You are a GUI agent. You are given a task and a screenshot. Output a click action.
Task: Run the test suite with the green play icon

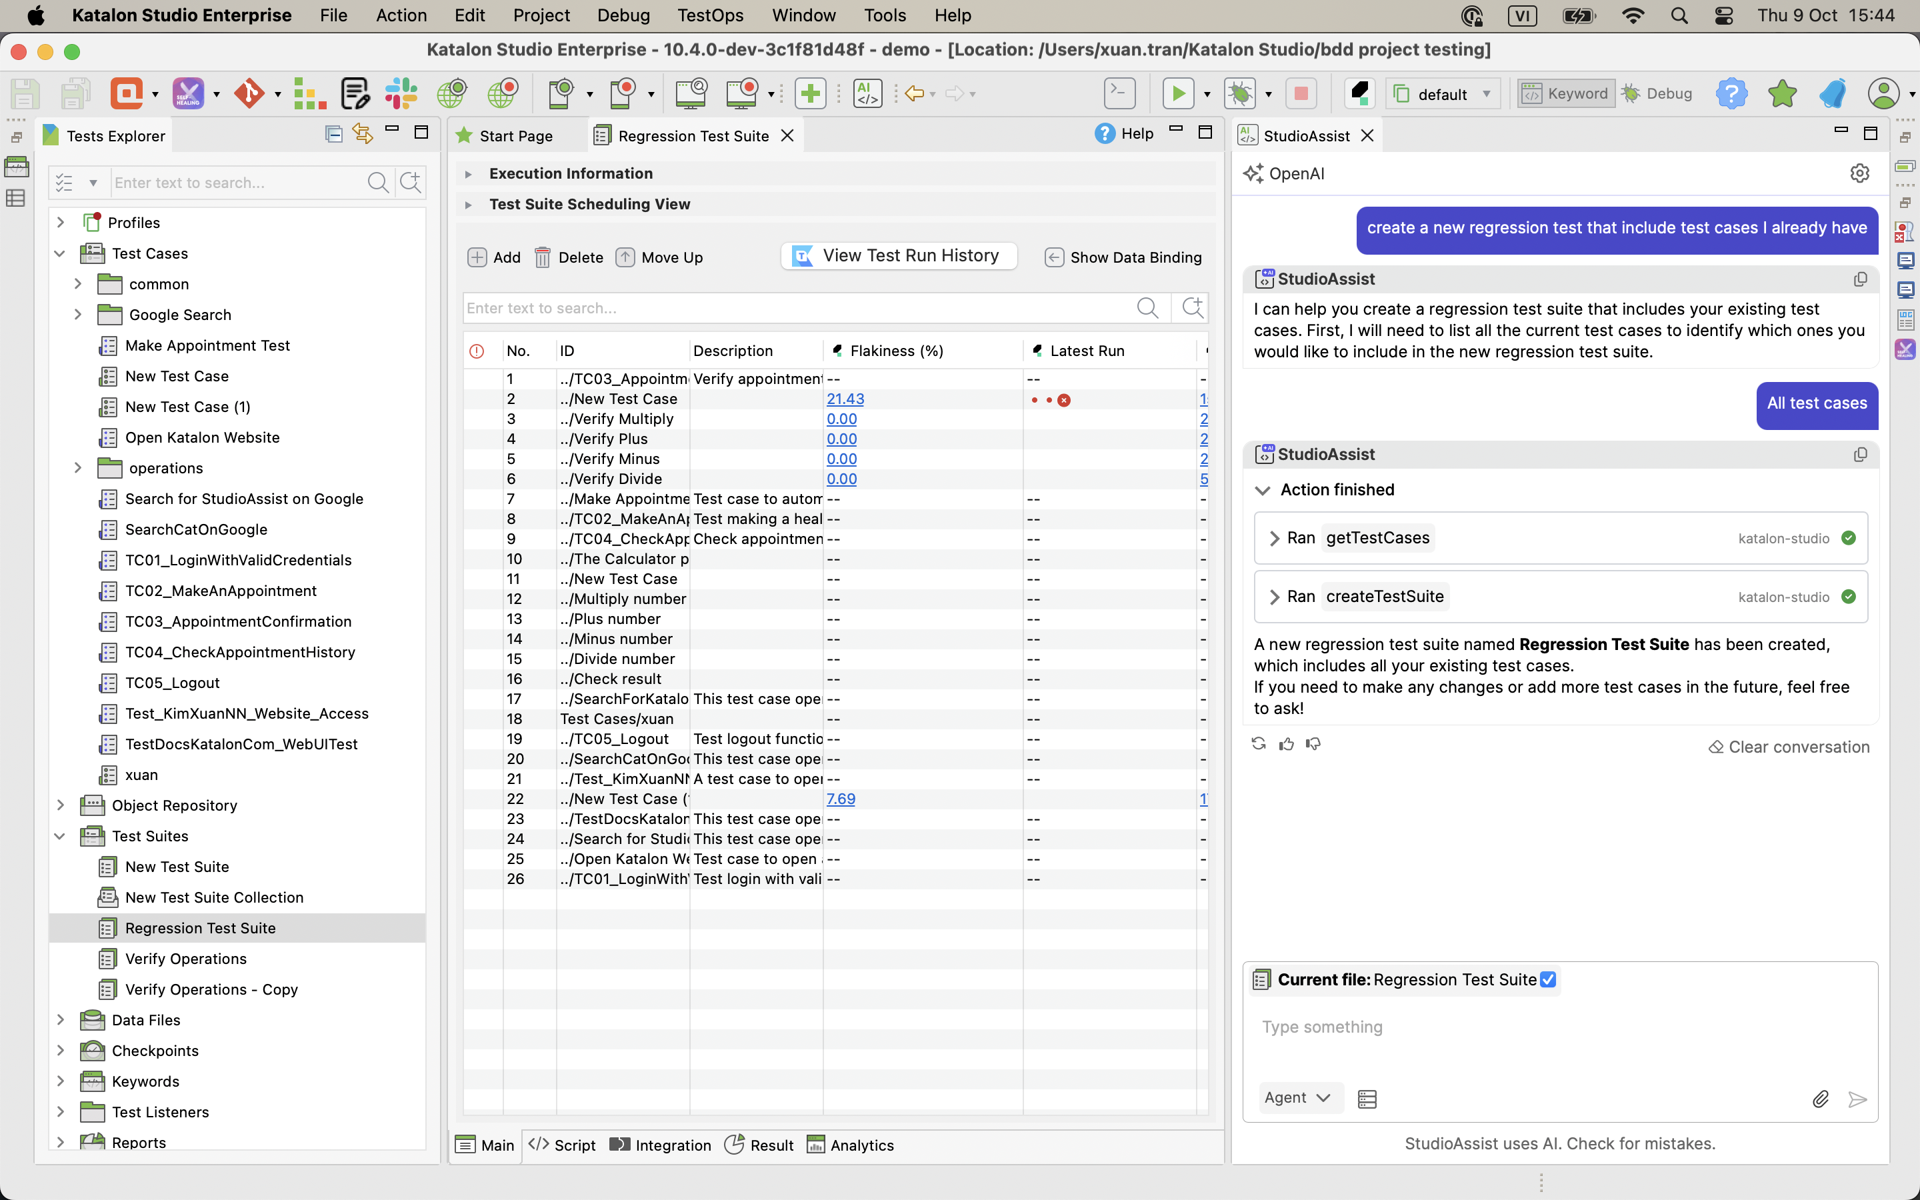[1179, 93]
